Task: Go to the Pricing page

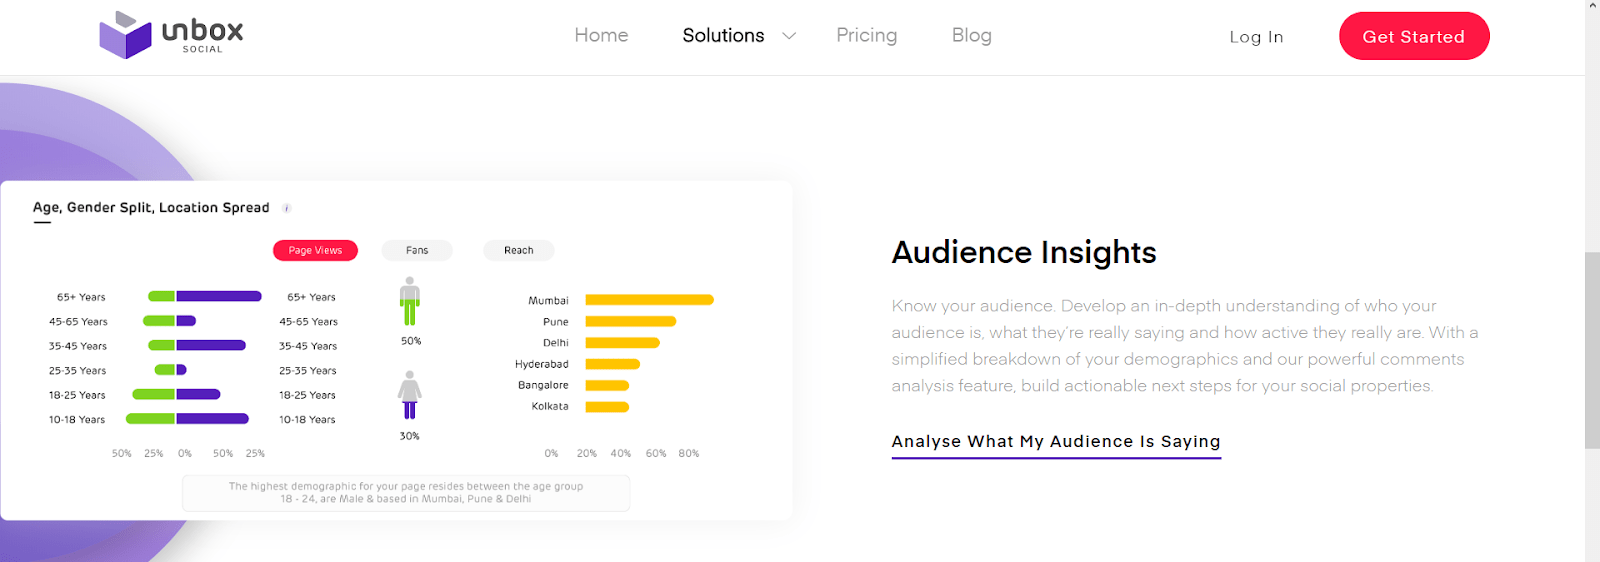Action: pos(866,35)
